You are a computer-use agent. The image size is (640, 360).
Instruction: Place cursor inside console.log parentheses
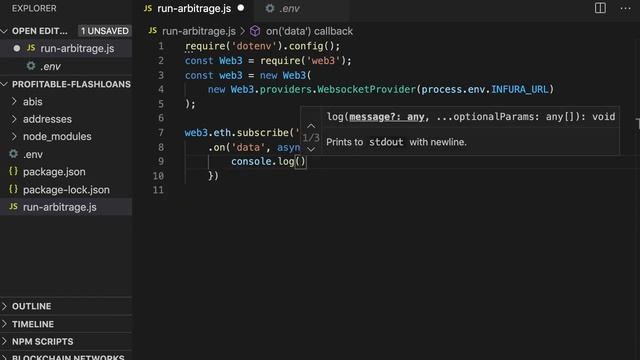(x=300, y=162)
